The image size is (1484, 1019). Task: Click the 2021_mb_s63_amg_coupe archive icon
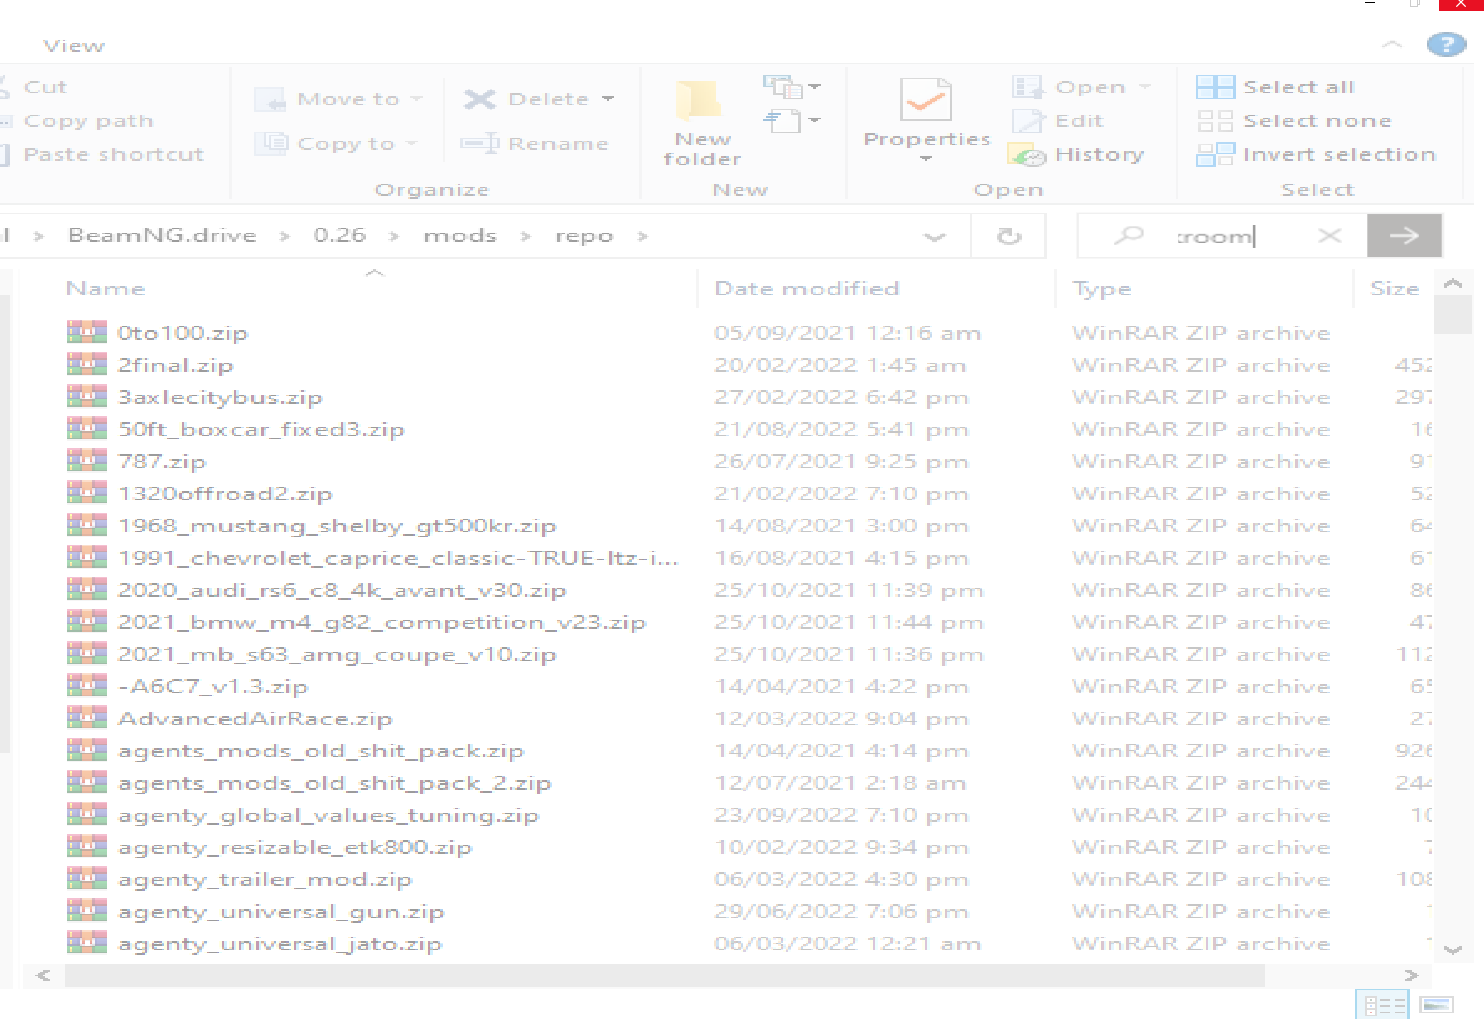coord(87,654)
